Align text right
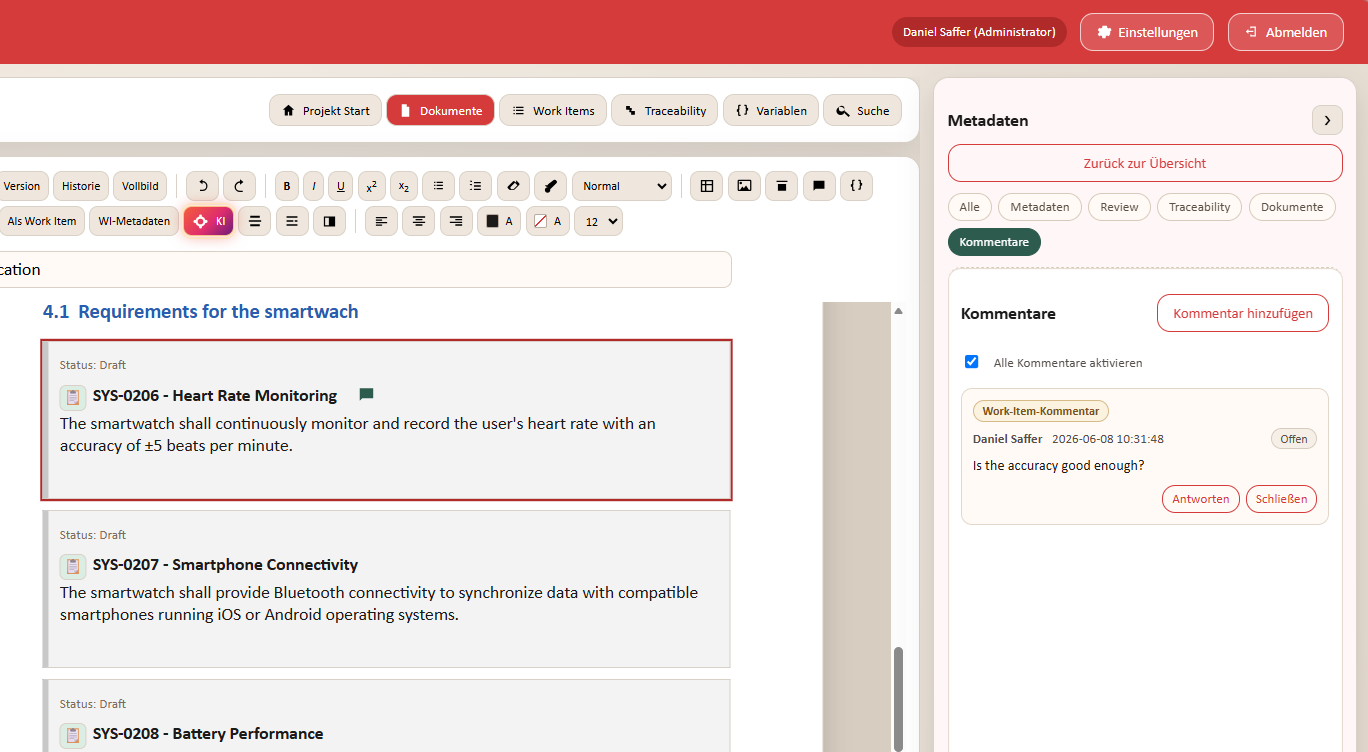This screenshot has height=752, width=1368. click(456, 221)
